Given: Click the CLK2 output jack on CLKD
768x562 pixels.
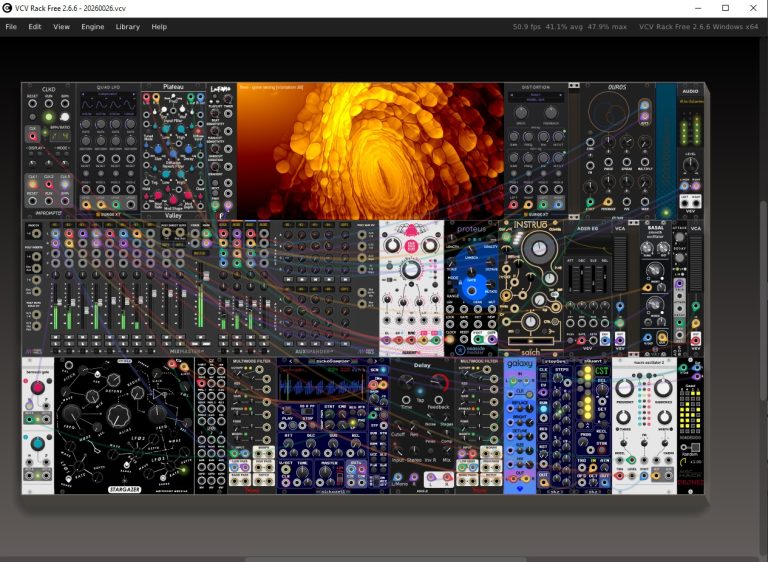Looking at the screenshot, I should (x=48, y=184).
